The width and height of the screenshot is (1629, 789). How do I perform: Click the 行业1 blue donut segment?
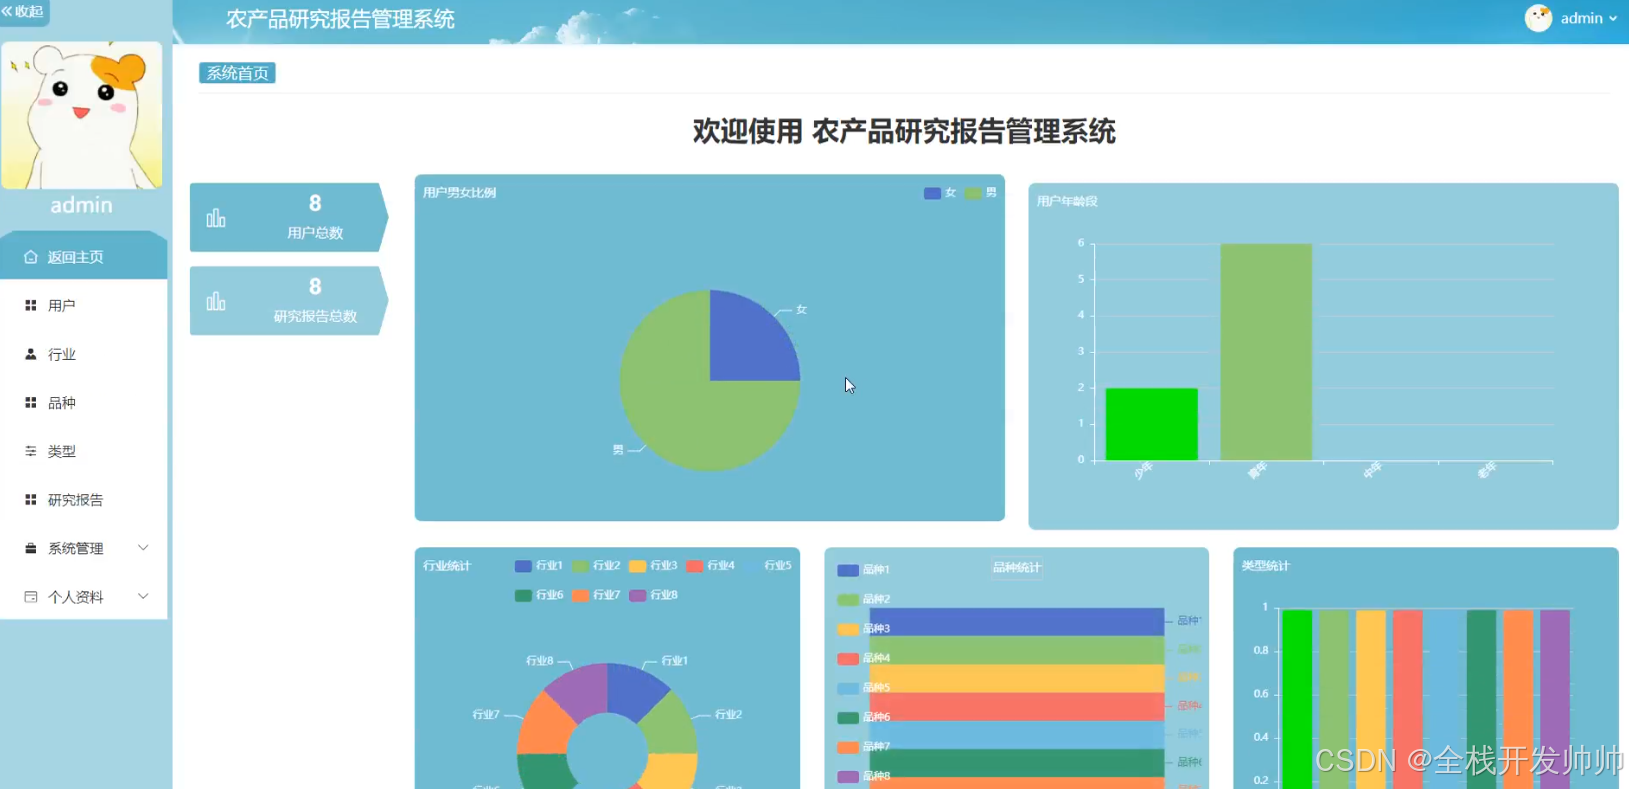tap(633, 688)
